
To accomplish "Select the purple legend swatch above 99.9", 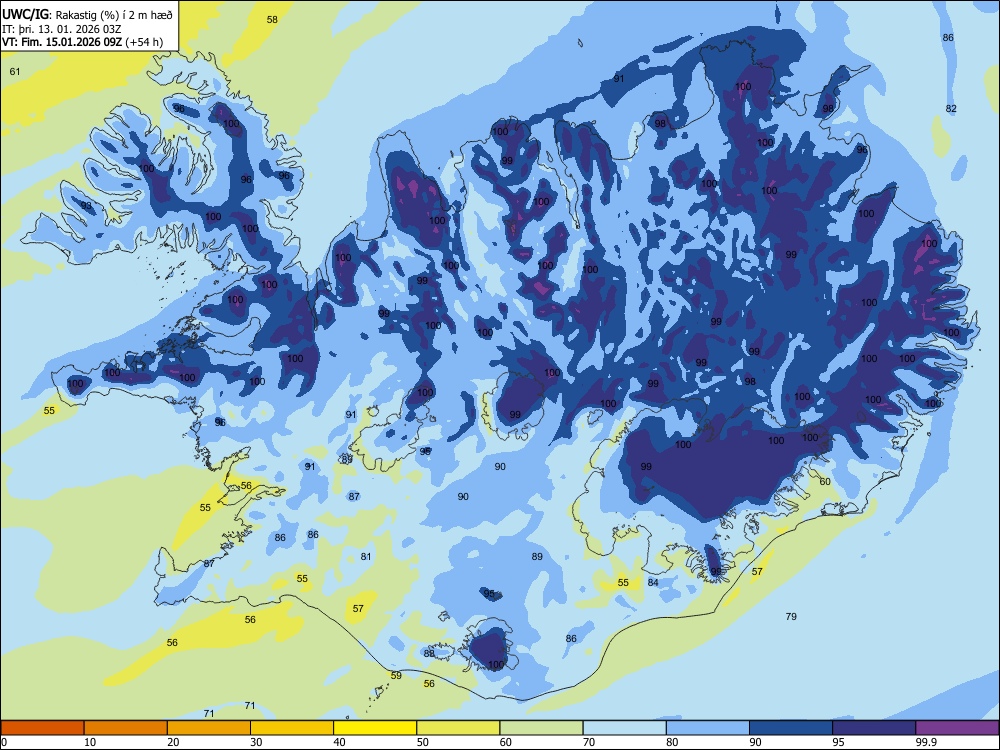I will (957, 728).
